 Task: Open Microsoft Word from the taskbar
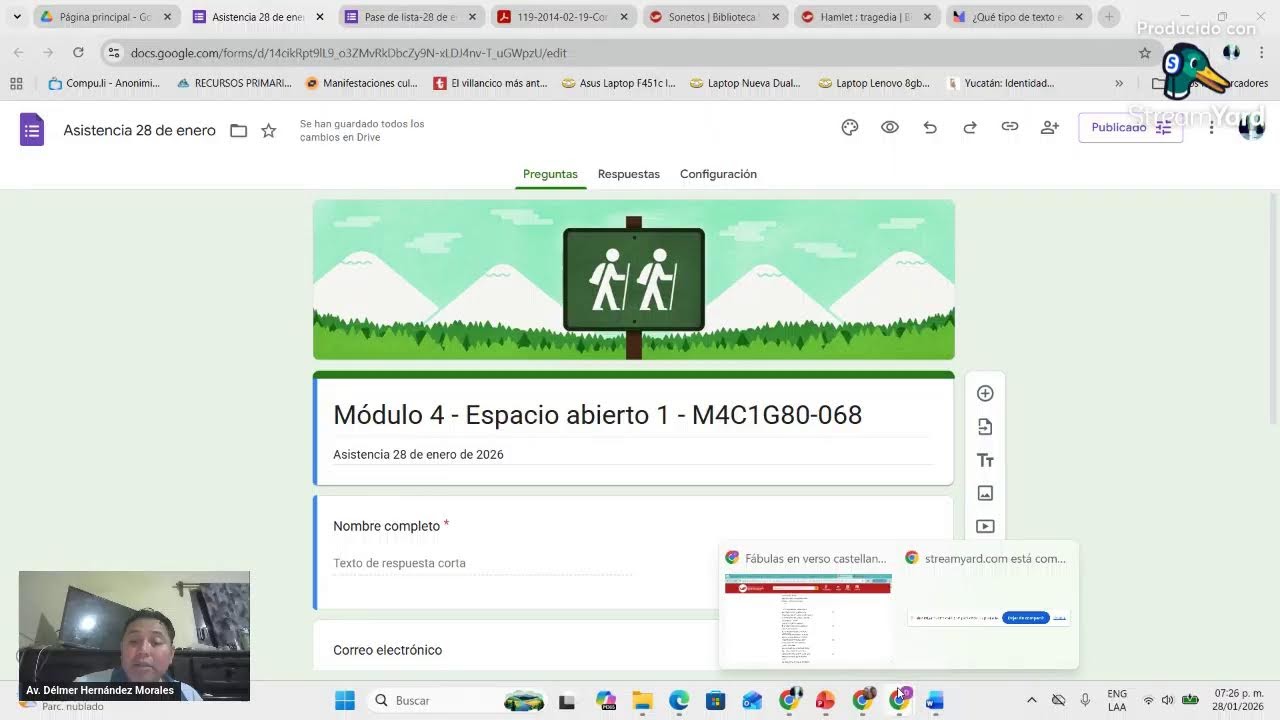point(935,700)
